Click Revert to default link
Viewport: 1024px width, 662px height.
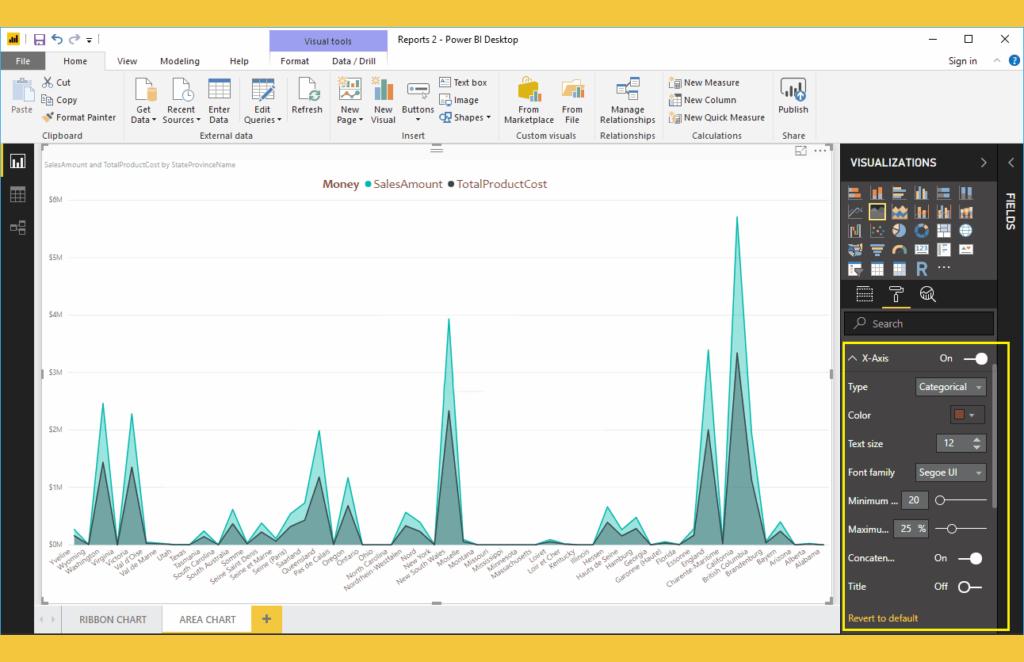point(883,618)
